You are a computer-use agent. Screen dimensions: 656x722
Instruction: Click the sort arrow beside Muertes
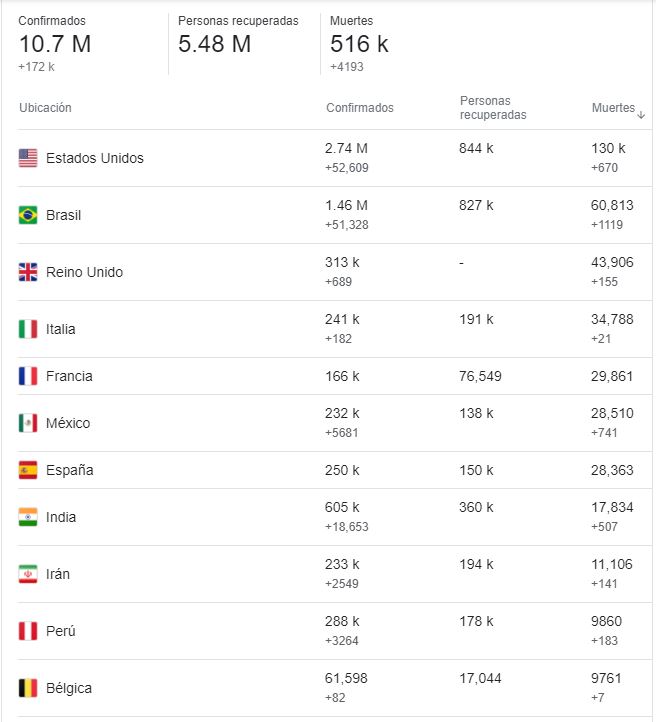point(641,115)
